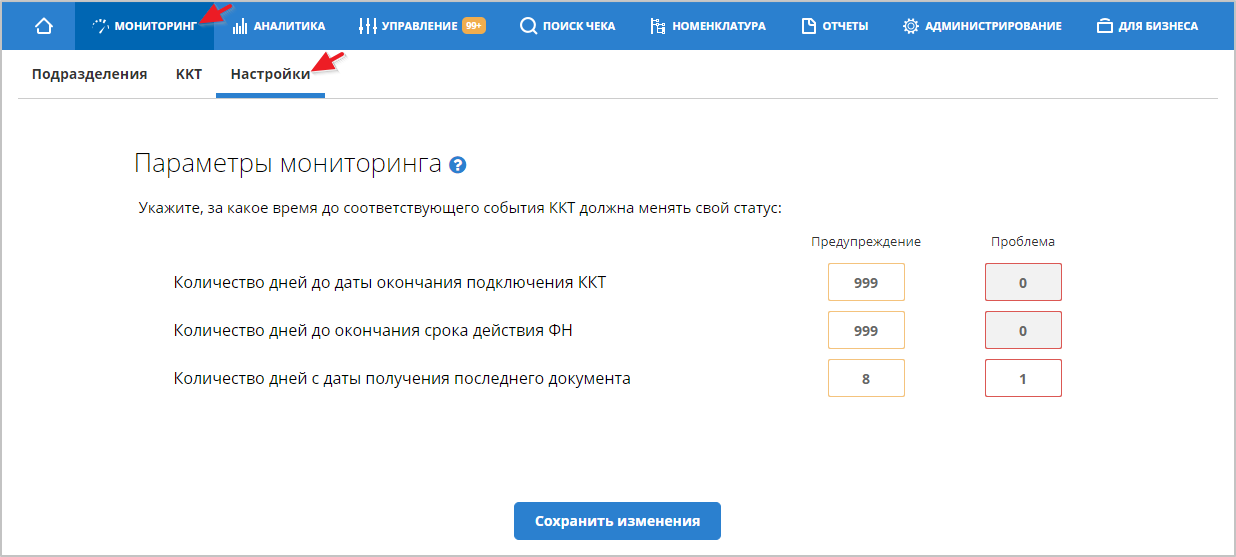1236x557 pixels.
Task: Switch to the ККТ tab
Action: tap(188, 74)
